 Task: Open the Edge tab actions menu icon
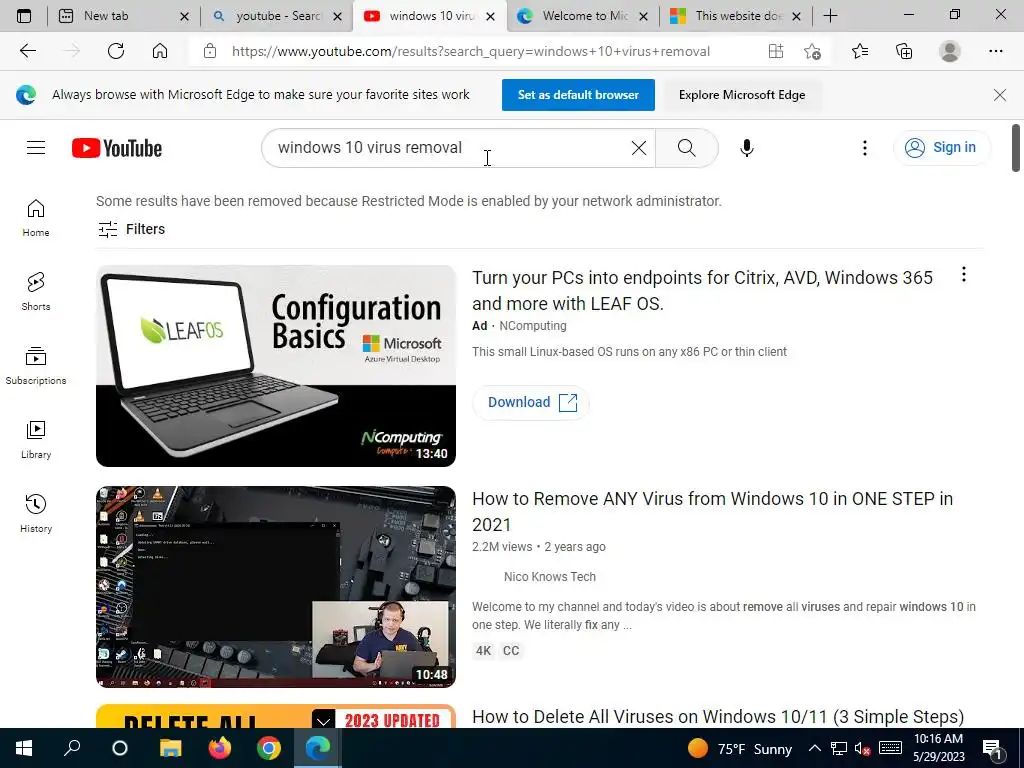(24, 16)
